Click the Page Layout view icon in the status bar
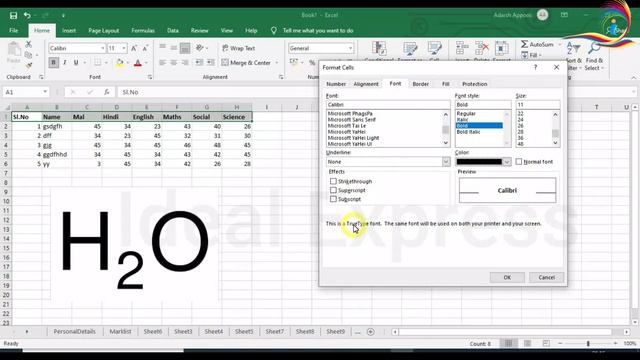Image resolution: width=640 pixels, height=360 pixels. 527,344
